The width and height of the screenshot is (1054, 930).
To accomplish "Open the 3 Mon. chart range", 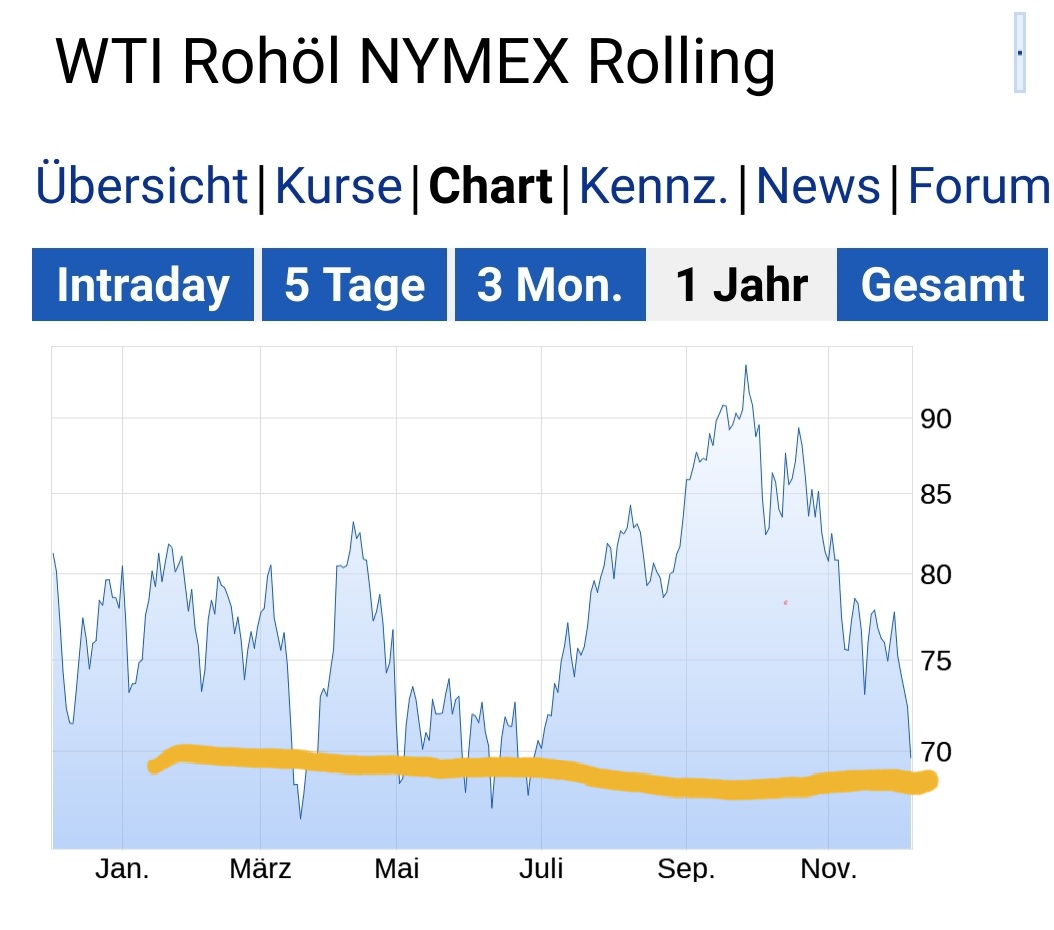I will coord(549,284).
